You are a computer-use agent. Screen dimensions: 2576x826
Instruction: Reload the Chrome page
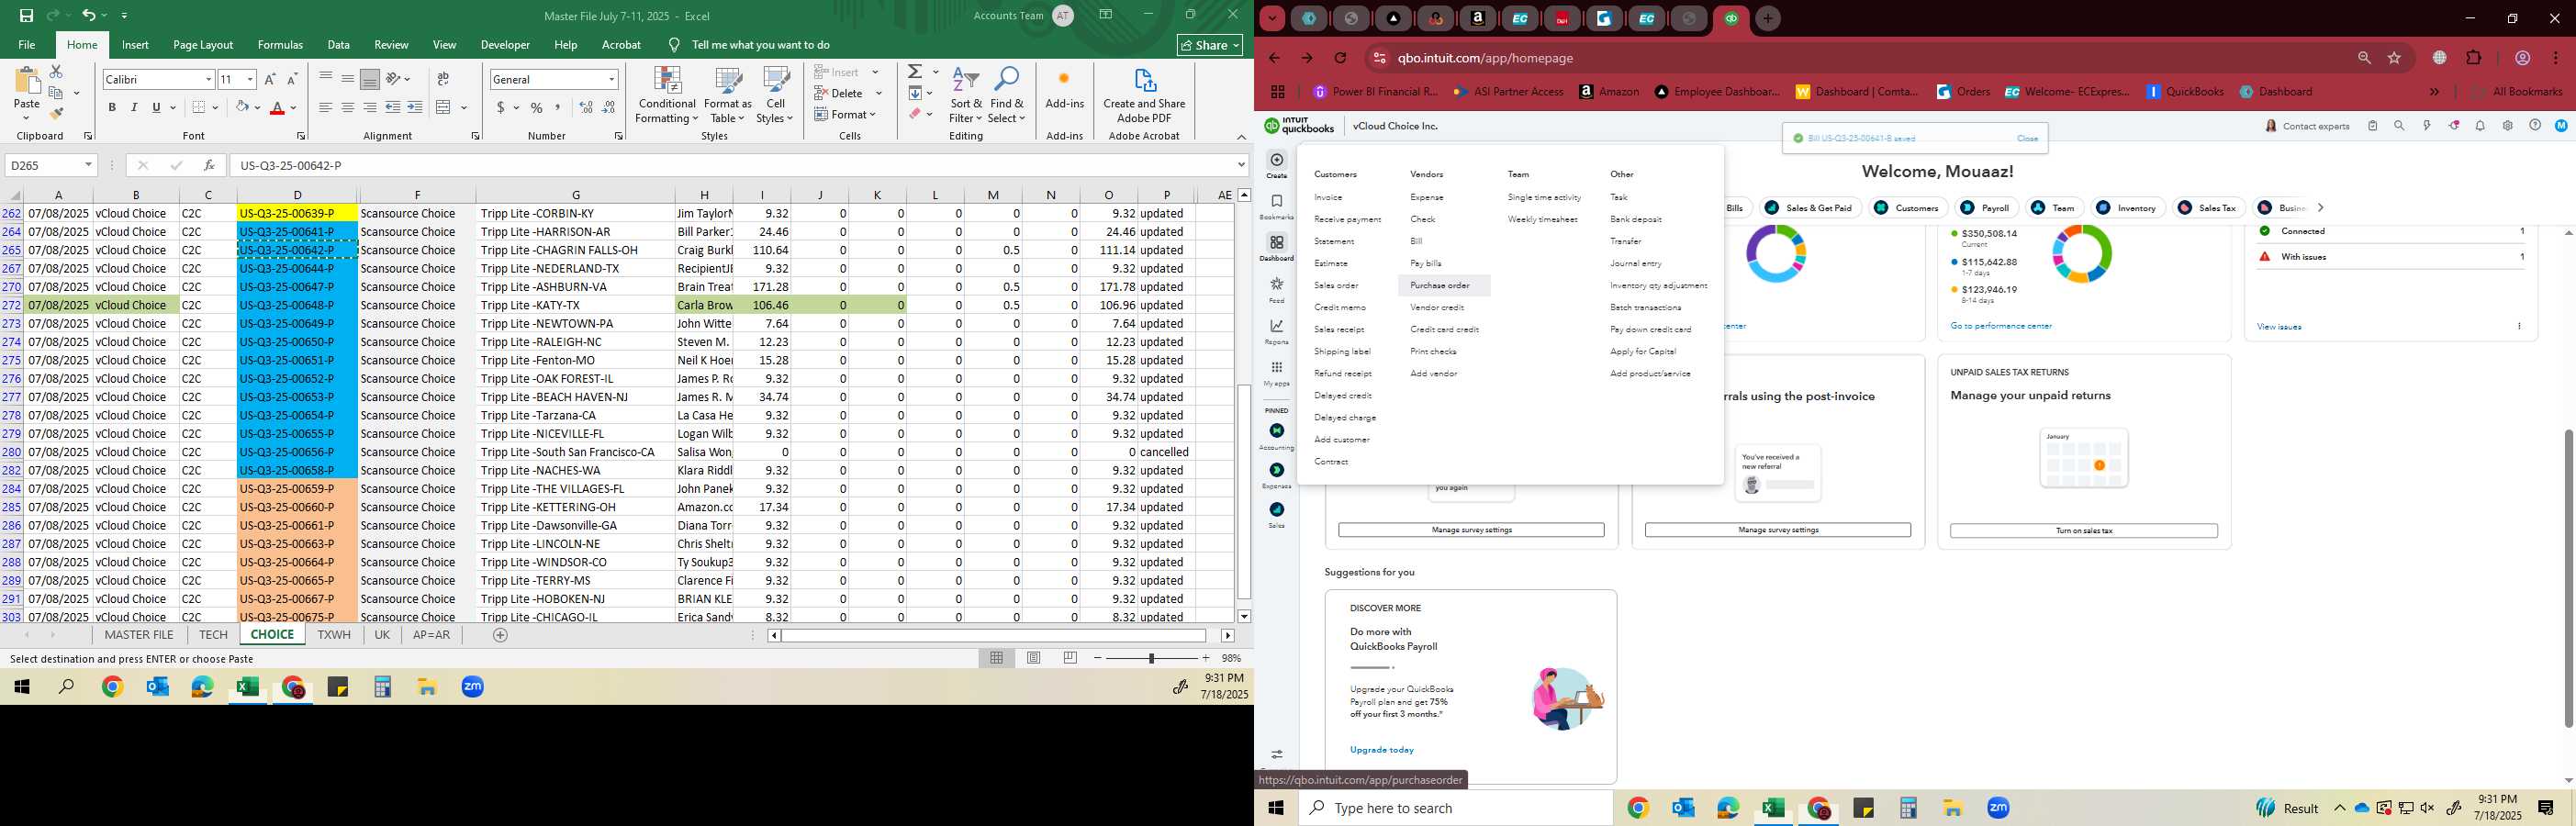coord(1341,58)
